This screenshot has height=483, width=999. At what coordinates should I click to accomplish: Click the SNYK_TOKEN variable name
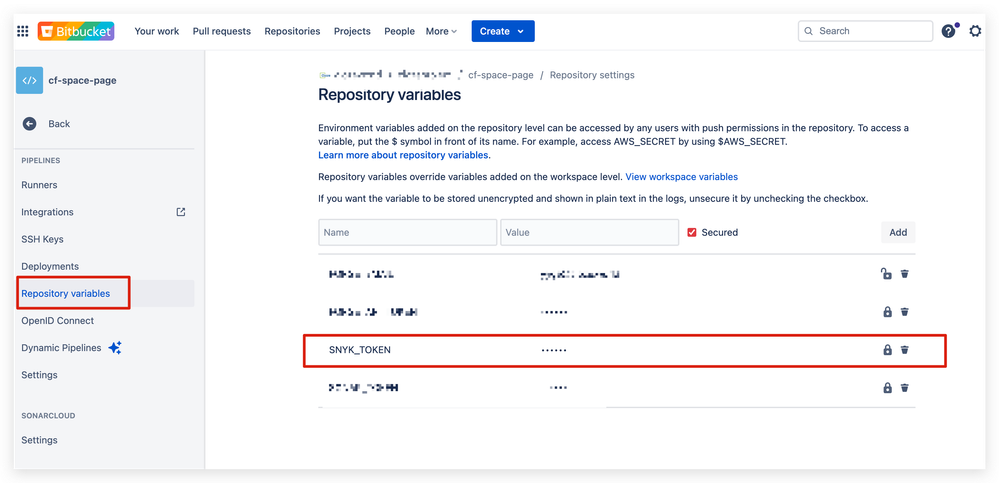click(x=360, y=350)
